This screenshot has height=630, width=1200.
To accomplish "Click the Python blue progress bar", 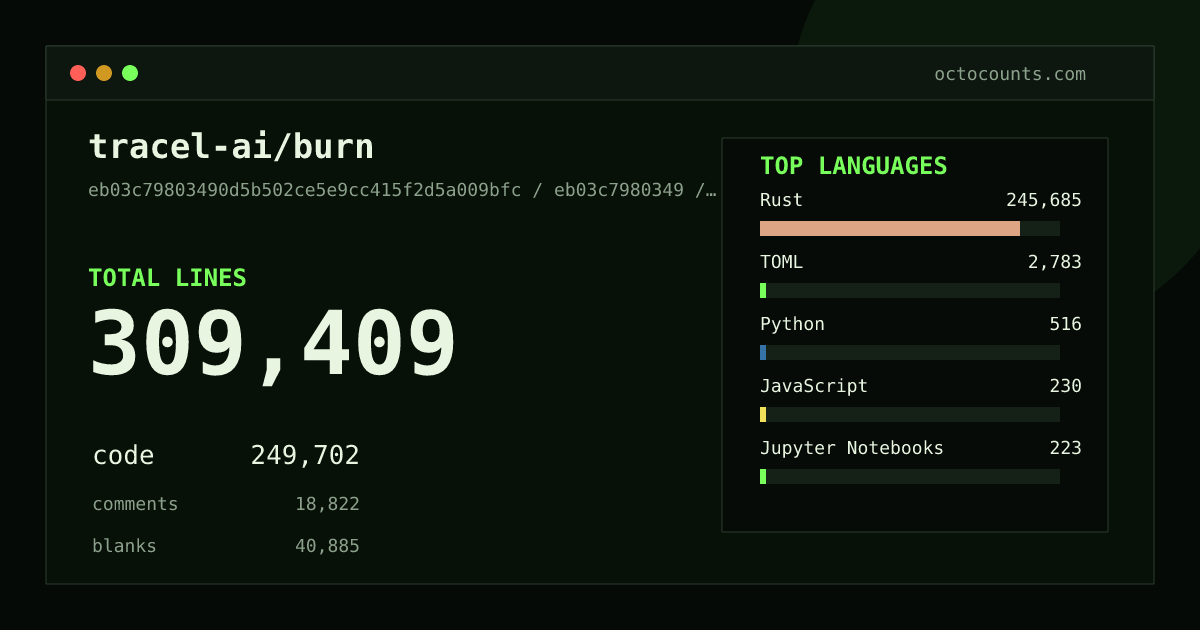I will pyautogui.click(x=763, y=352).
